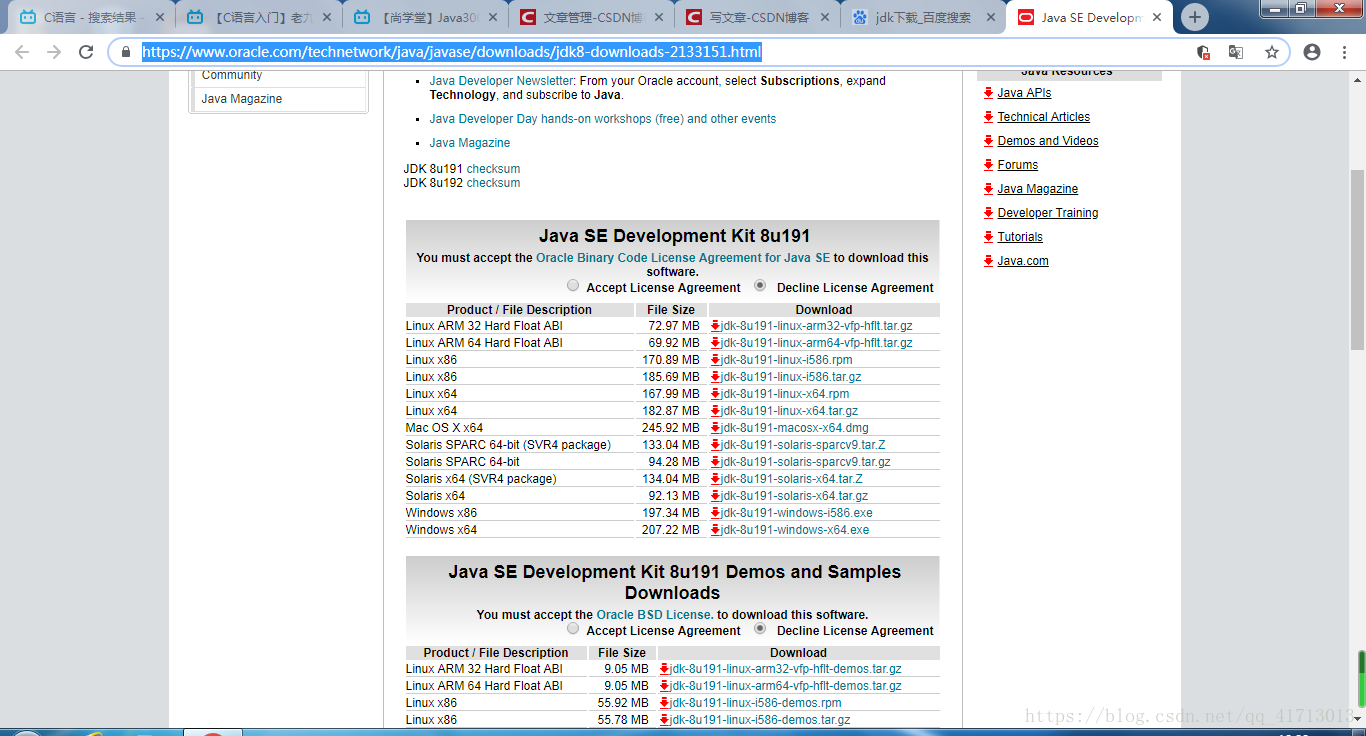
Task: Click the 245.92 MB file size cell
Action: 671,428
